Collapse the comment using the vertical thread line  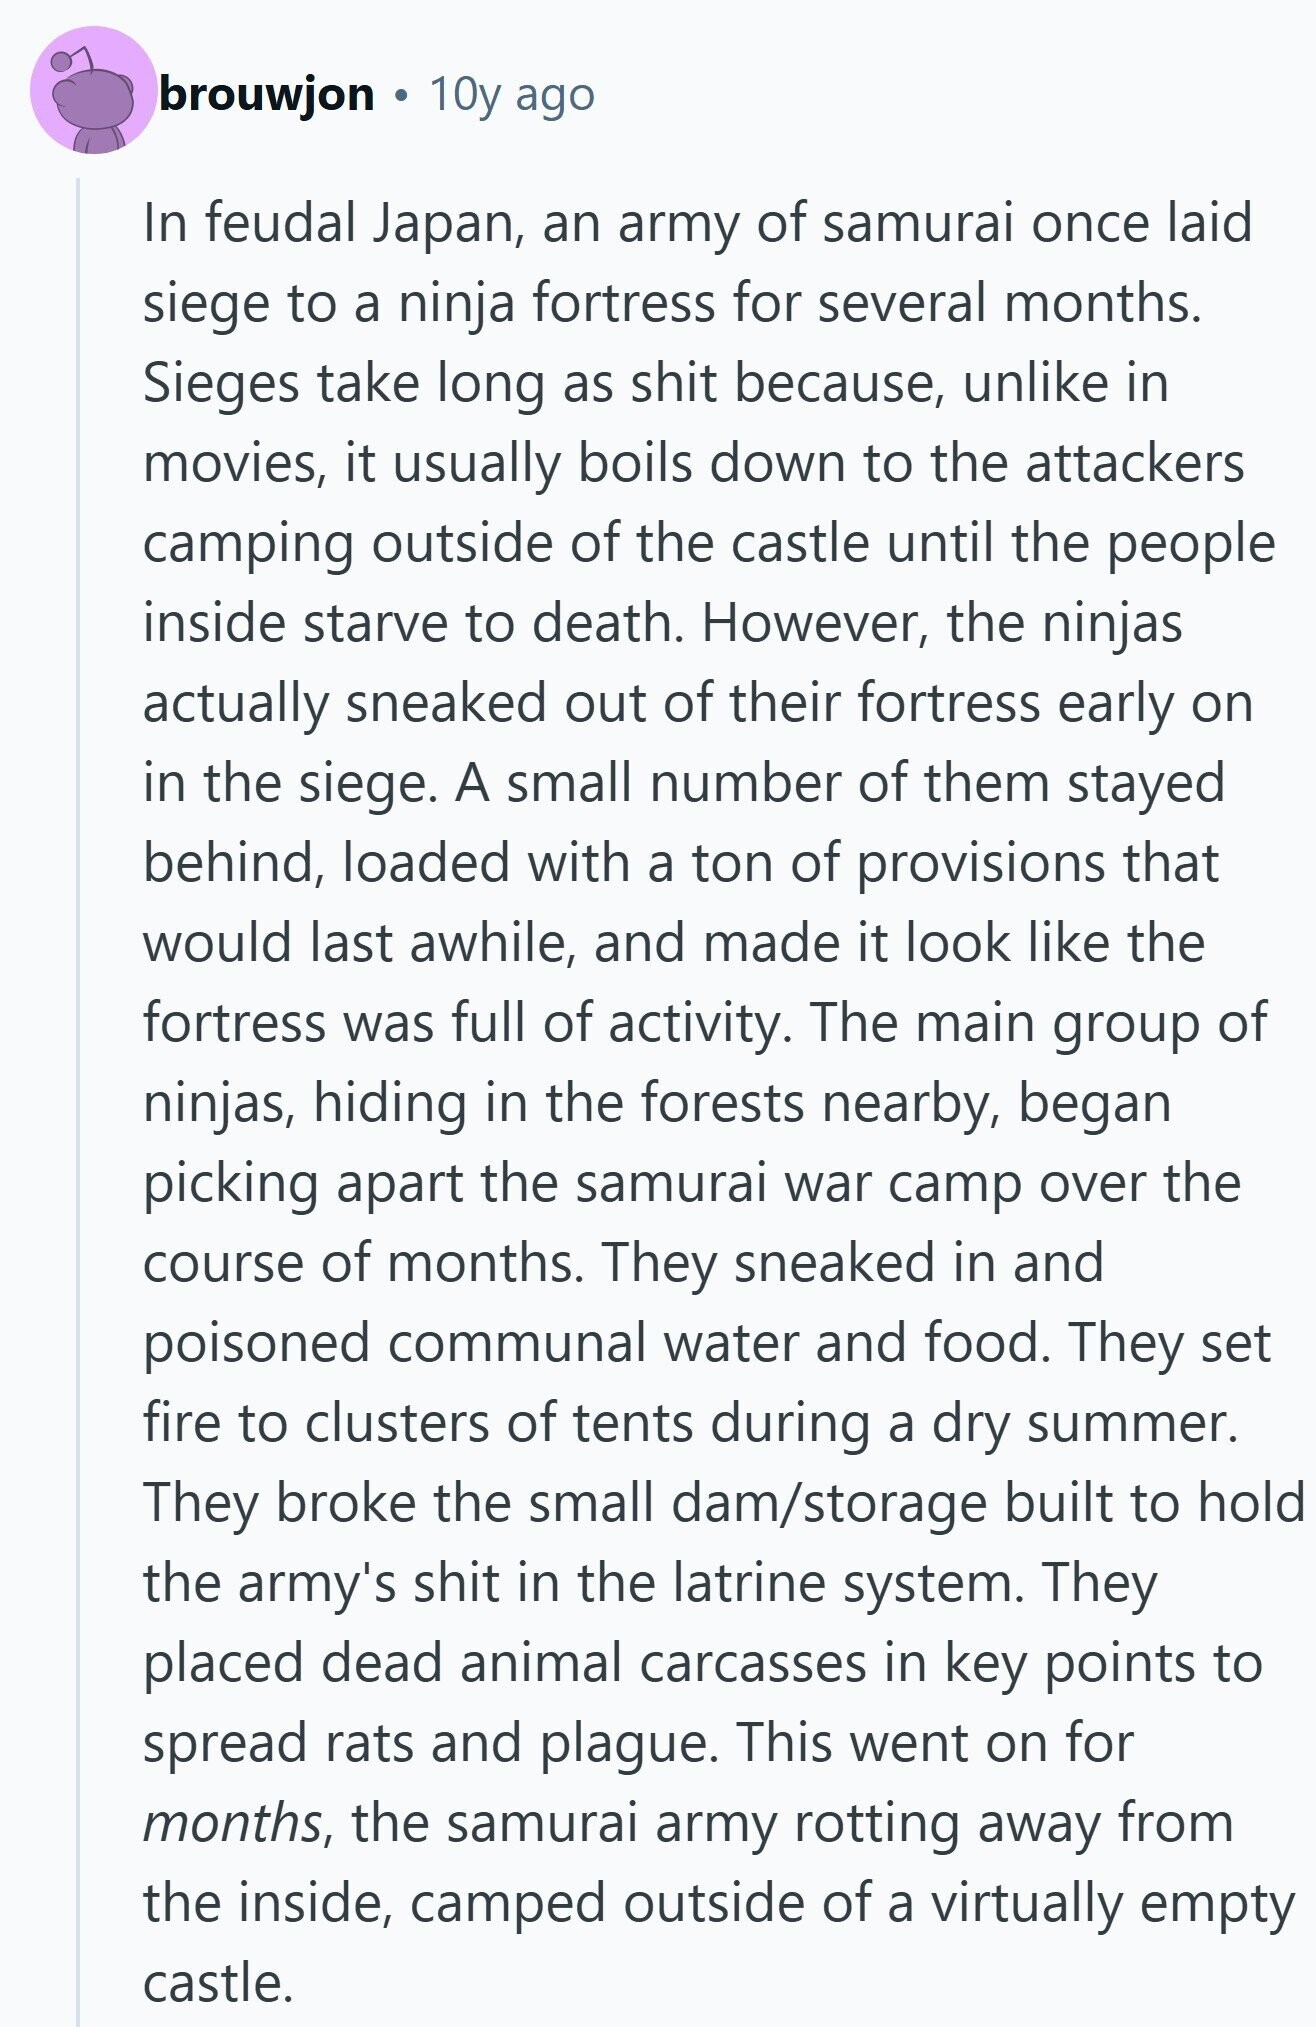(x=78, y=1100)
